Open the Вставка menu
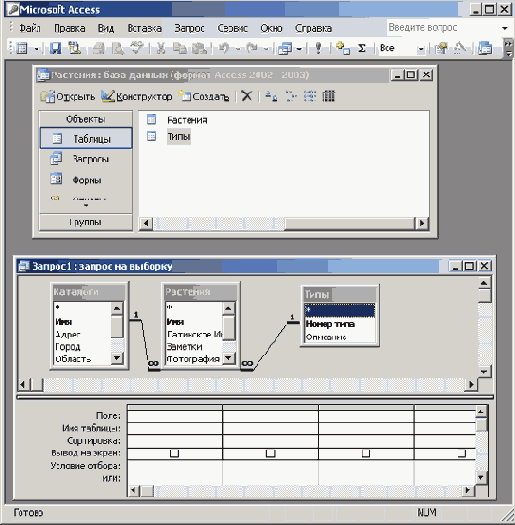 [145, 28]
